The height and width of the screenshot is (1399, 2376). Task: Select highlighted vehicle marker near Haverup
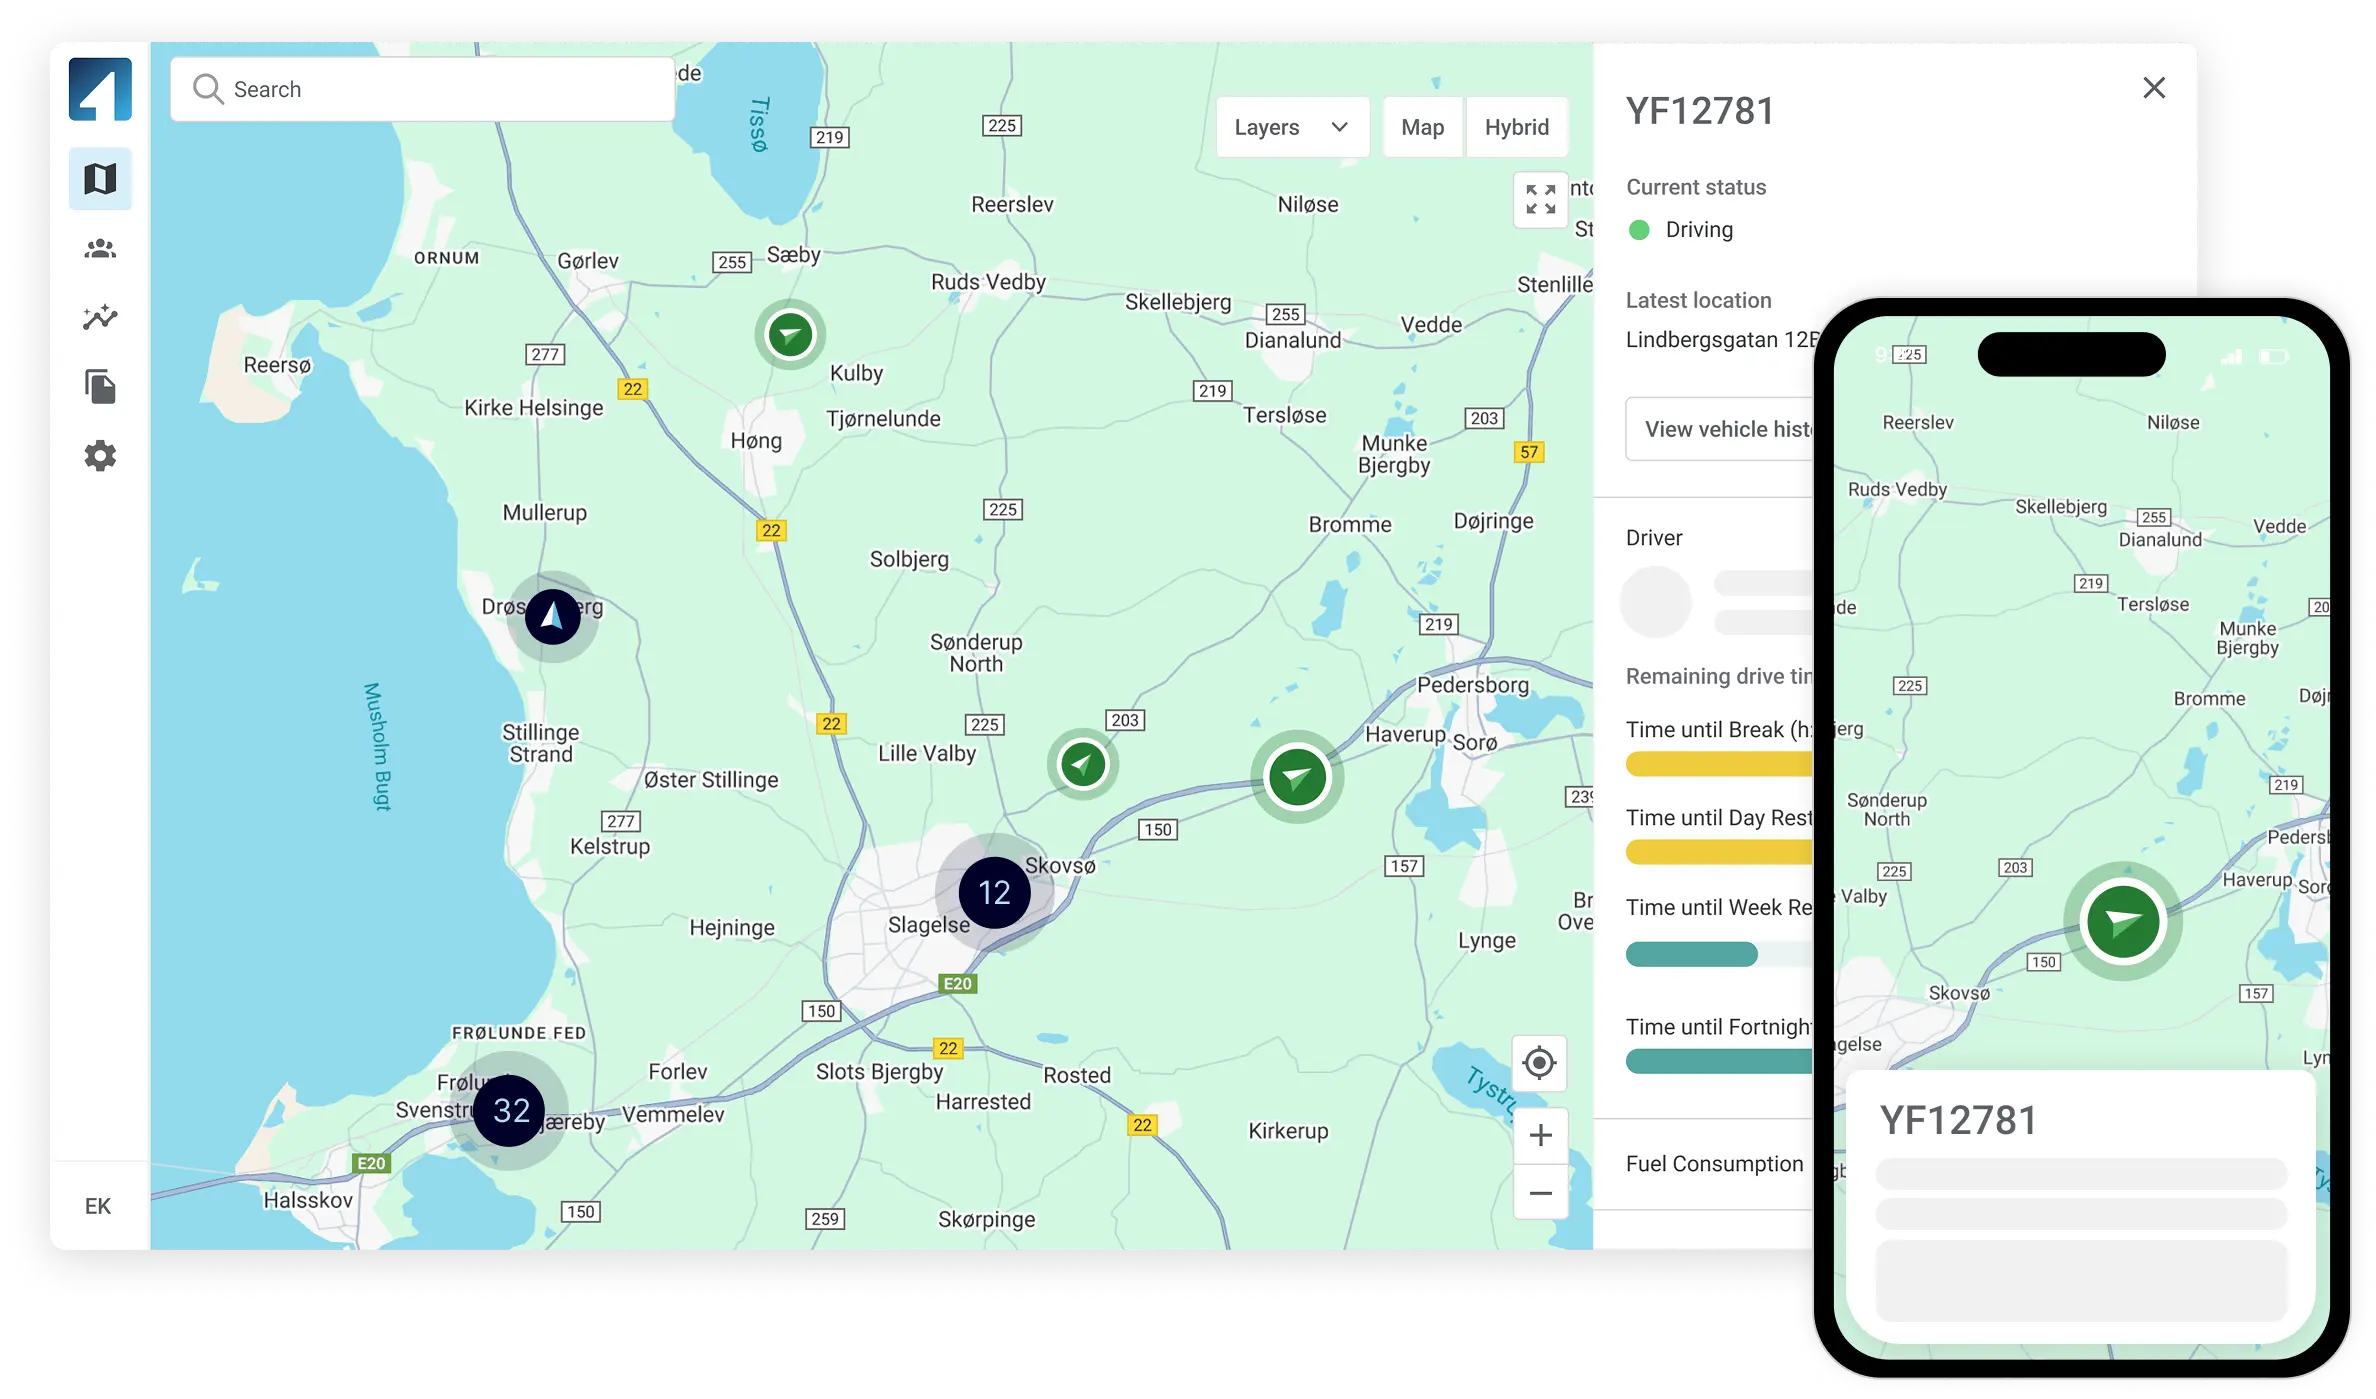tap(1297, 777)
